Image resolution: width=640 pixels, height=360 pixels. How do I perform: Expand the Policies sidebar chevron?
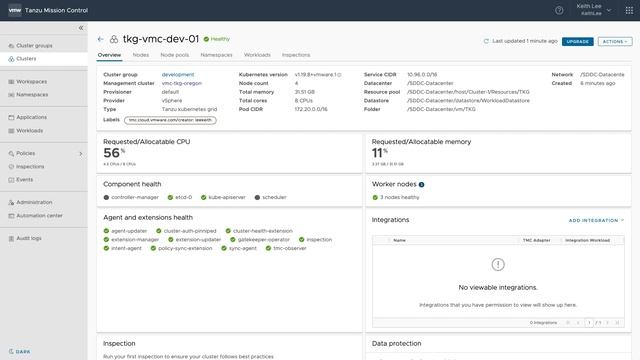(80, 153)
